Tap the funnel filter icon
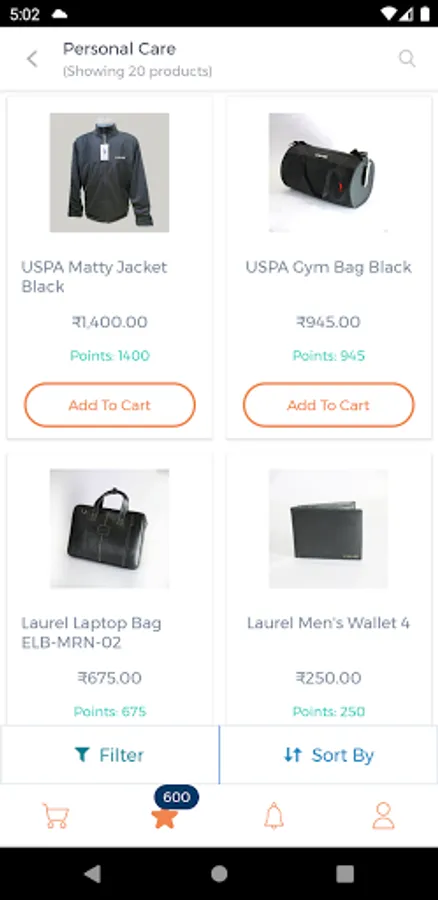The image size is (438, 900). coord(82,755)
